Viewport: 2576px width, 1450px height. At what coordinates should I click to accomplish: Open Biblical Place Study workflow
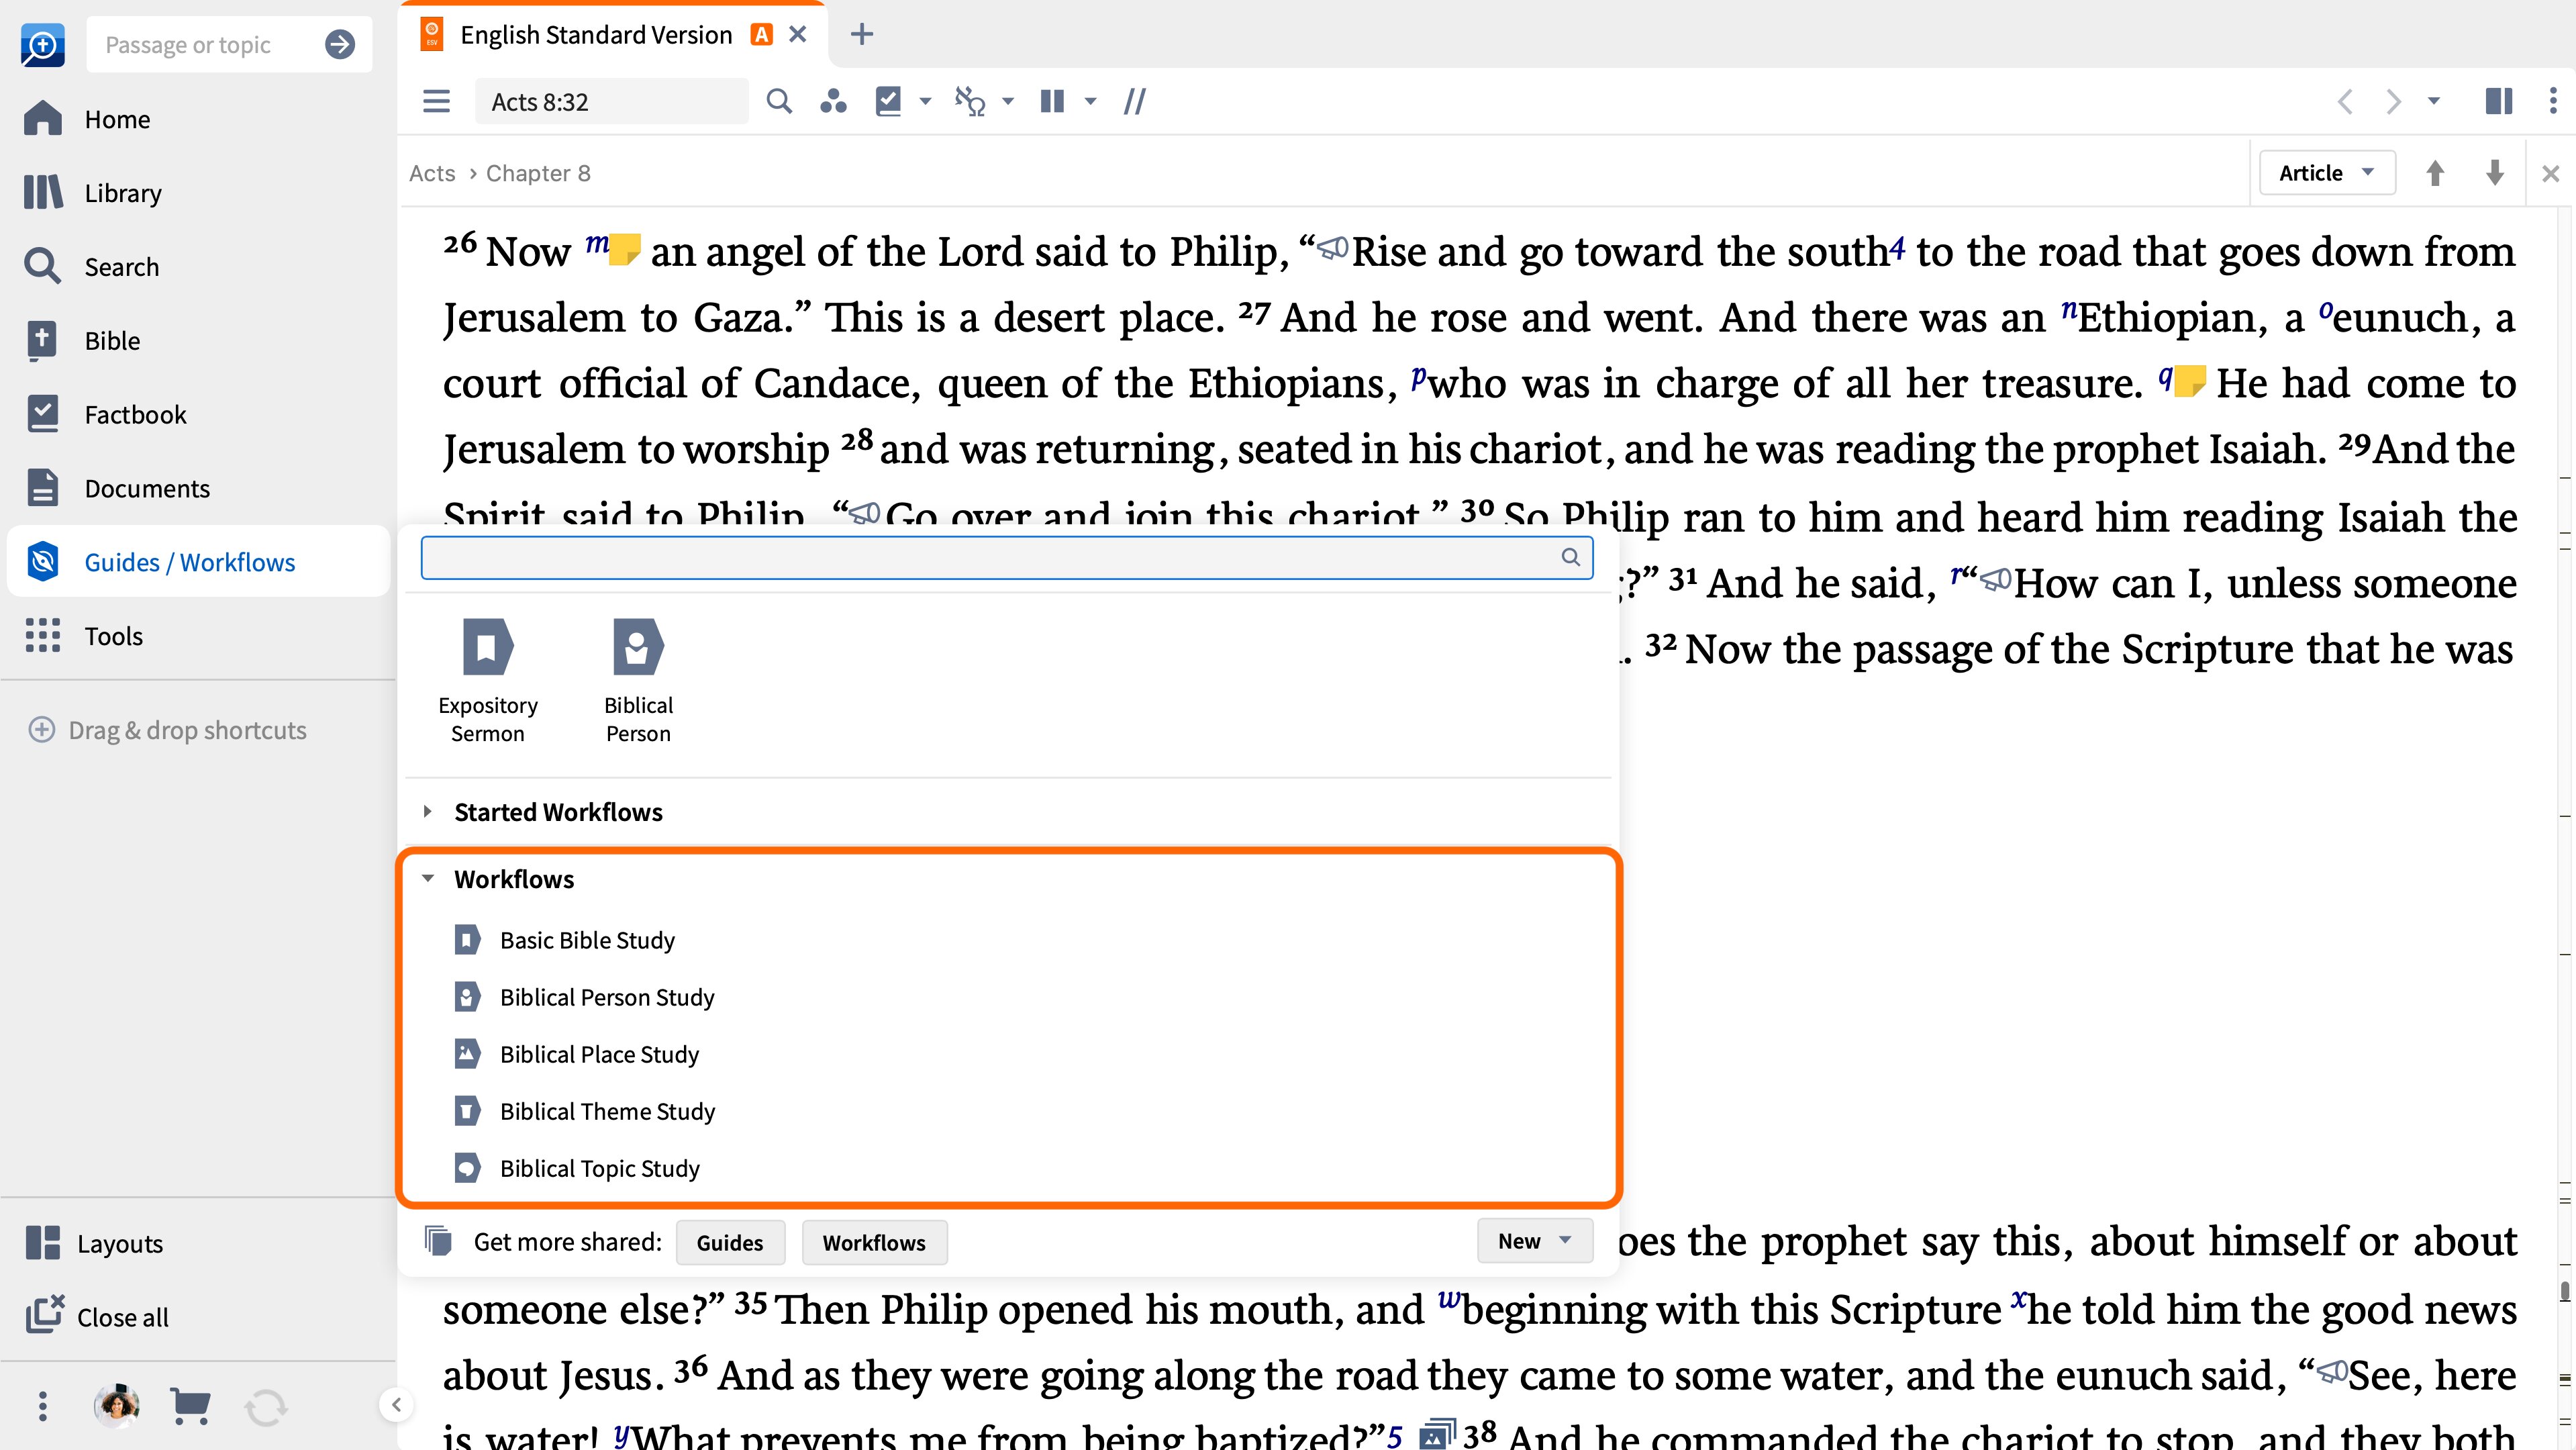(577, 1054)
